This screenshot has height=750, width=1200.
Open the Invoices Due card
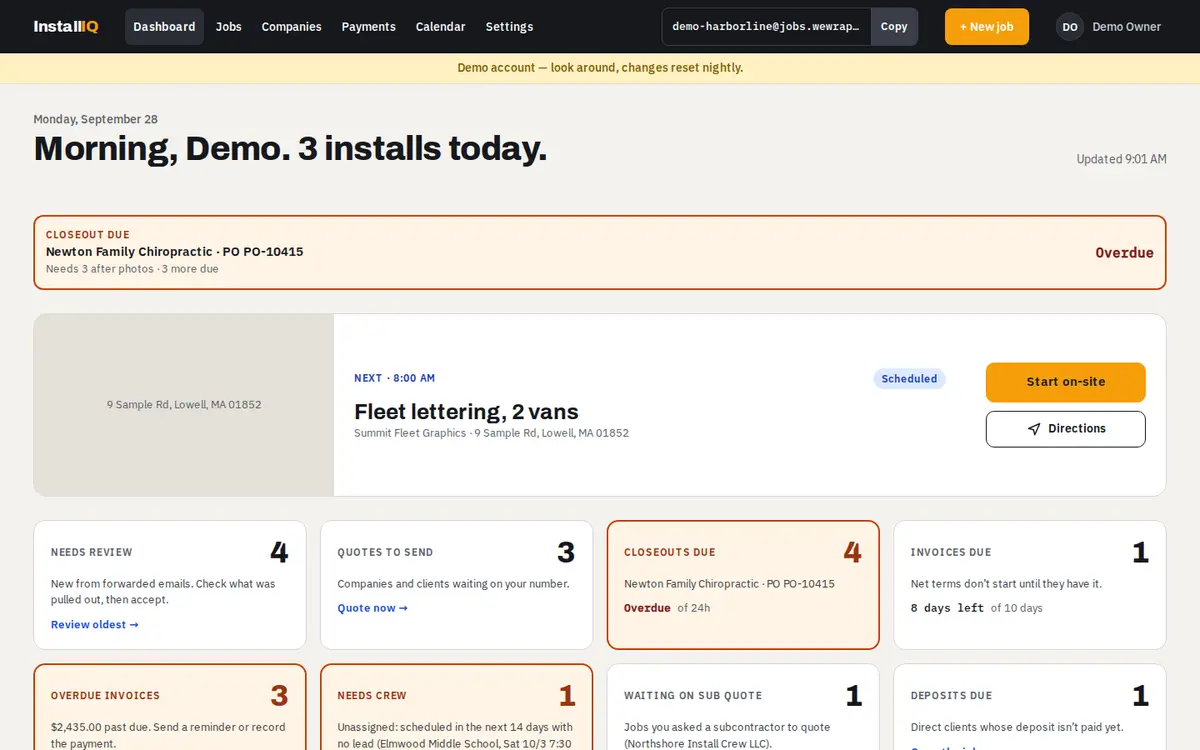1030,585
